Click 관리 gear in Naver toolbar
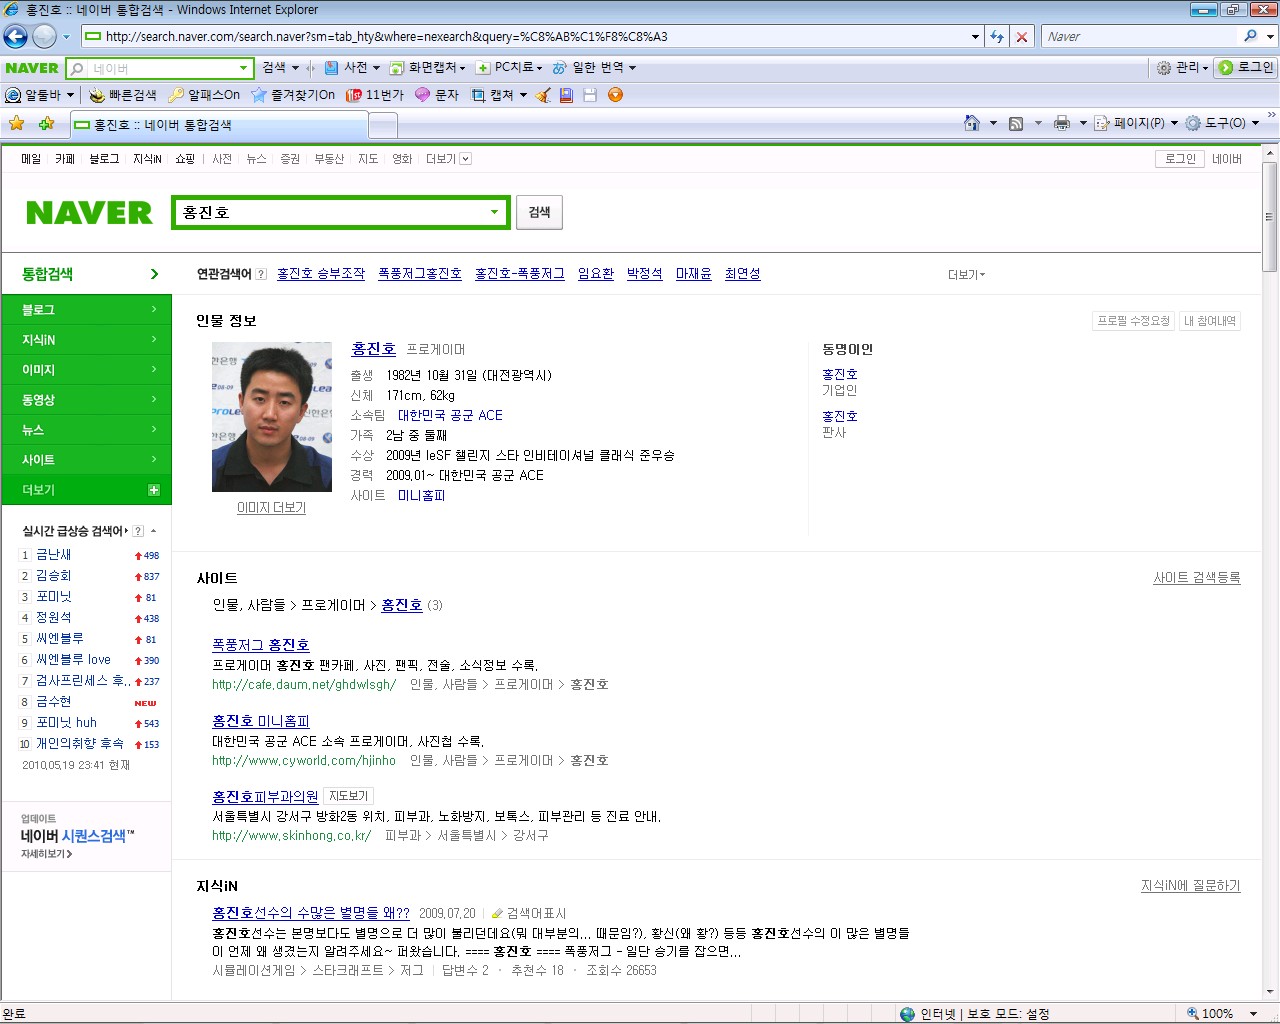 click(x=1182, y=68)
